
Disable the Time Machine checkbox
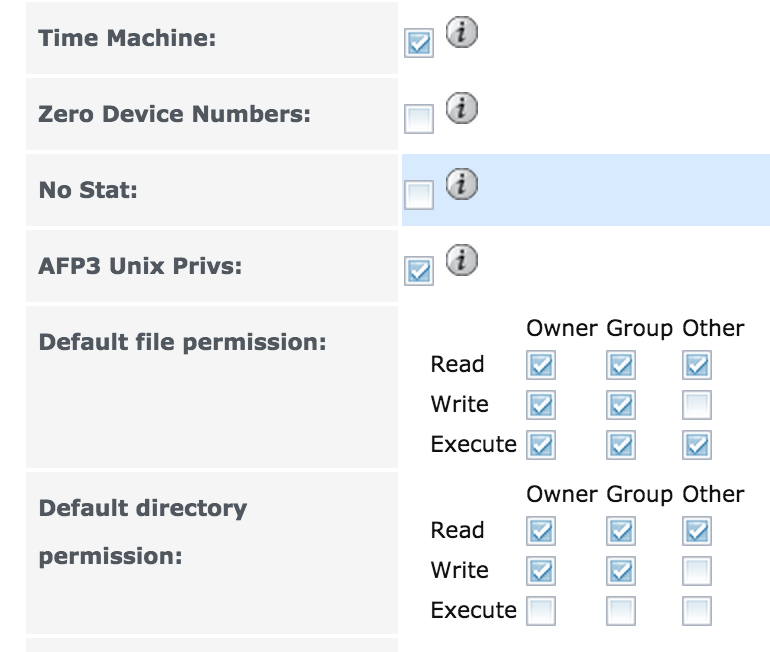click(419, 44)
